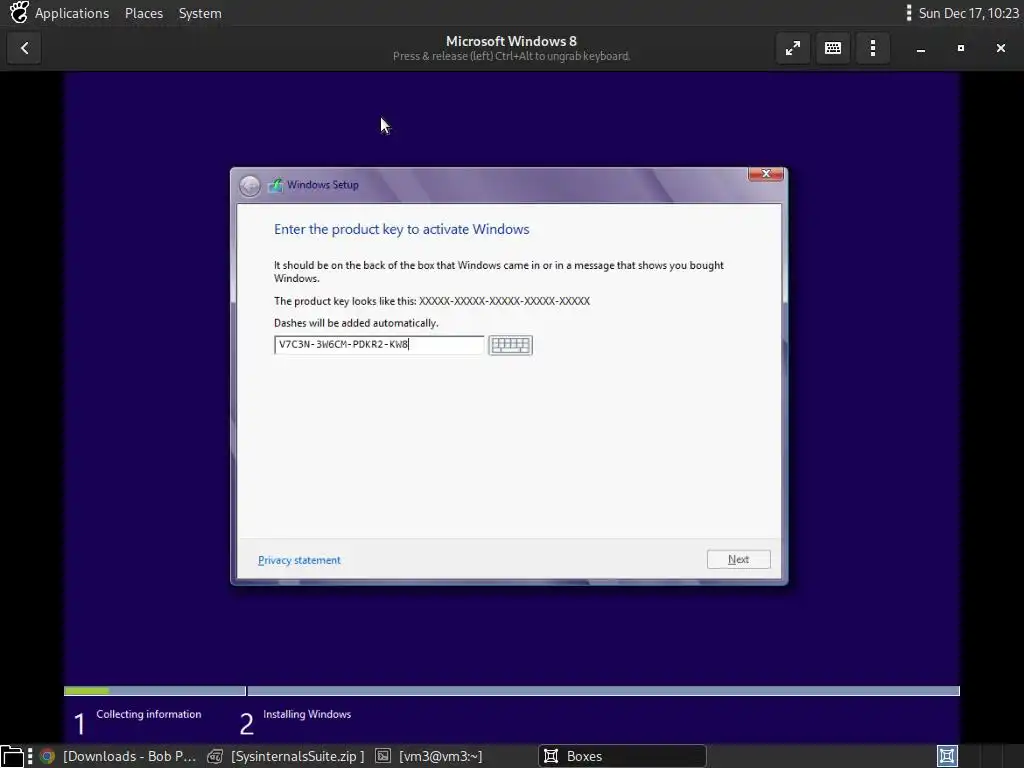Click the installation progress bar
This screenshot has height=768, width=1024.
(511, 691)
